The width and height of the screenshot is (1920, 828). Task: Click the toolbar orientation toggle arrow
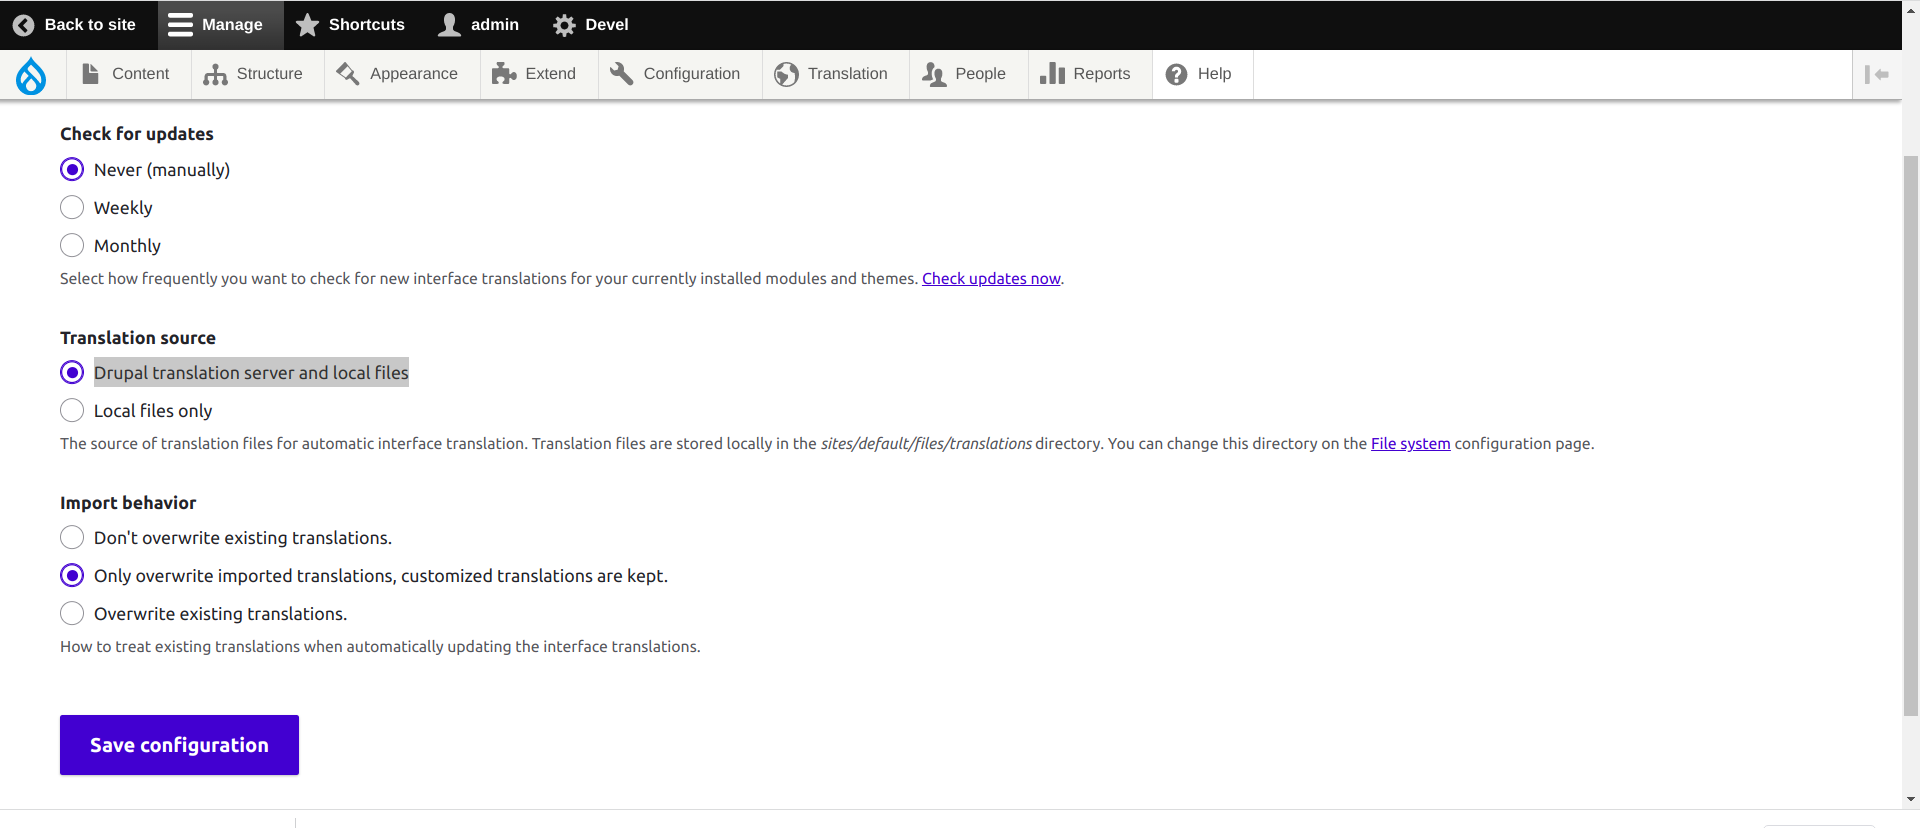tap(1876, 75)
